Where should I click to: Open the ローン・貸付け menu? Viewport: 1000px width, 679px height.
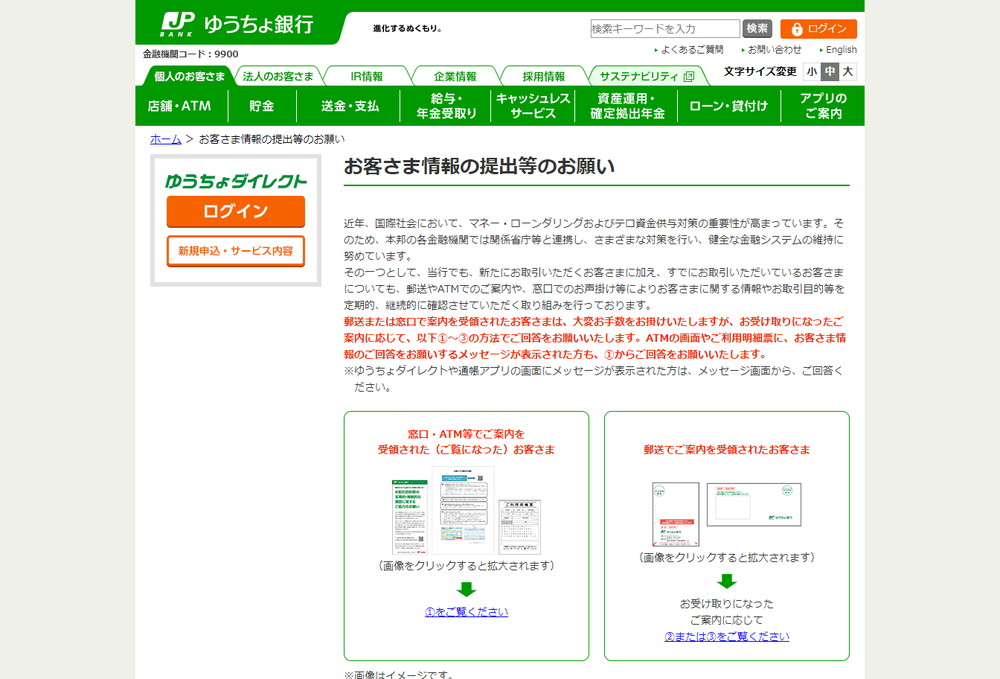pyautogui.click(x=729, y=106)
